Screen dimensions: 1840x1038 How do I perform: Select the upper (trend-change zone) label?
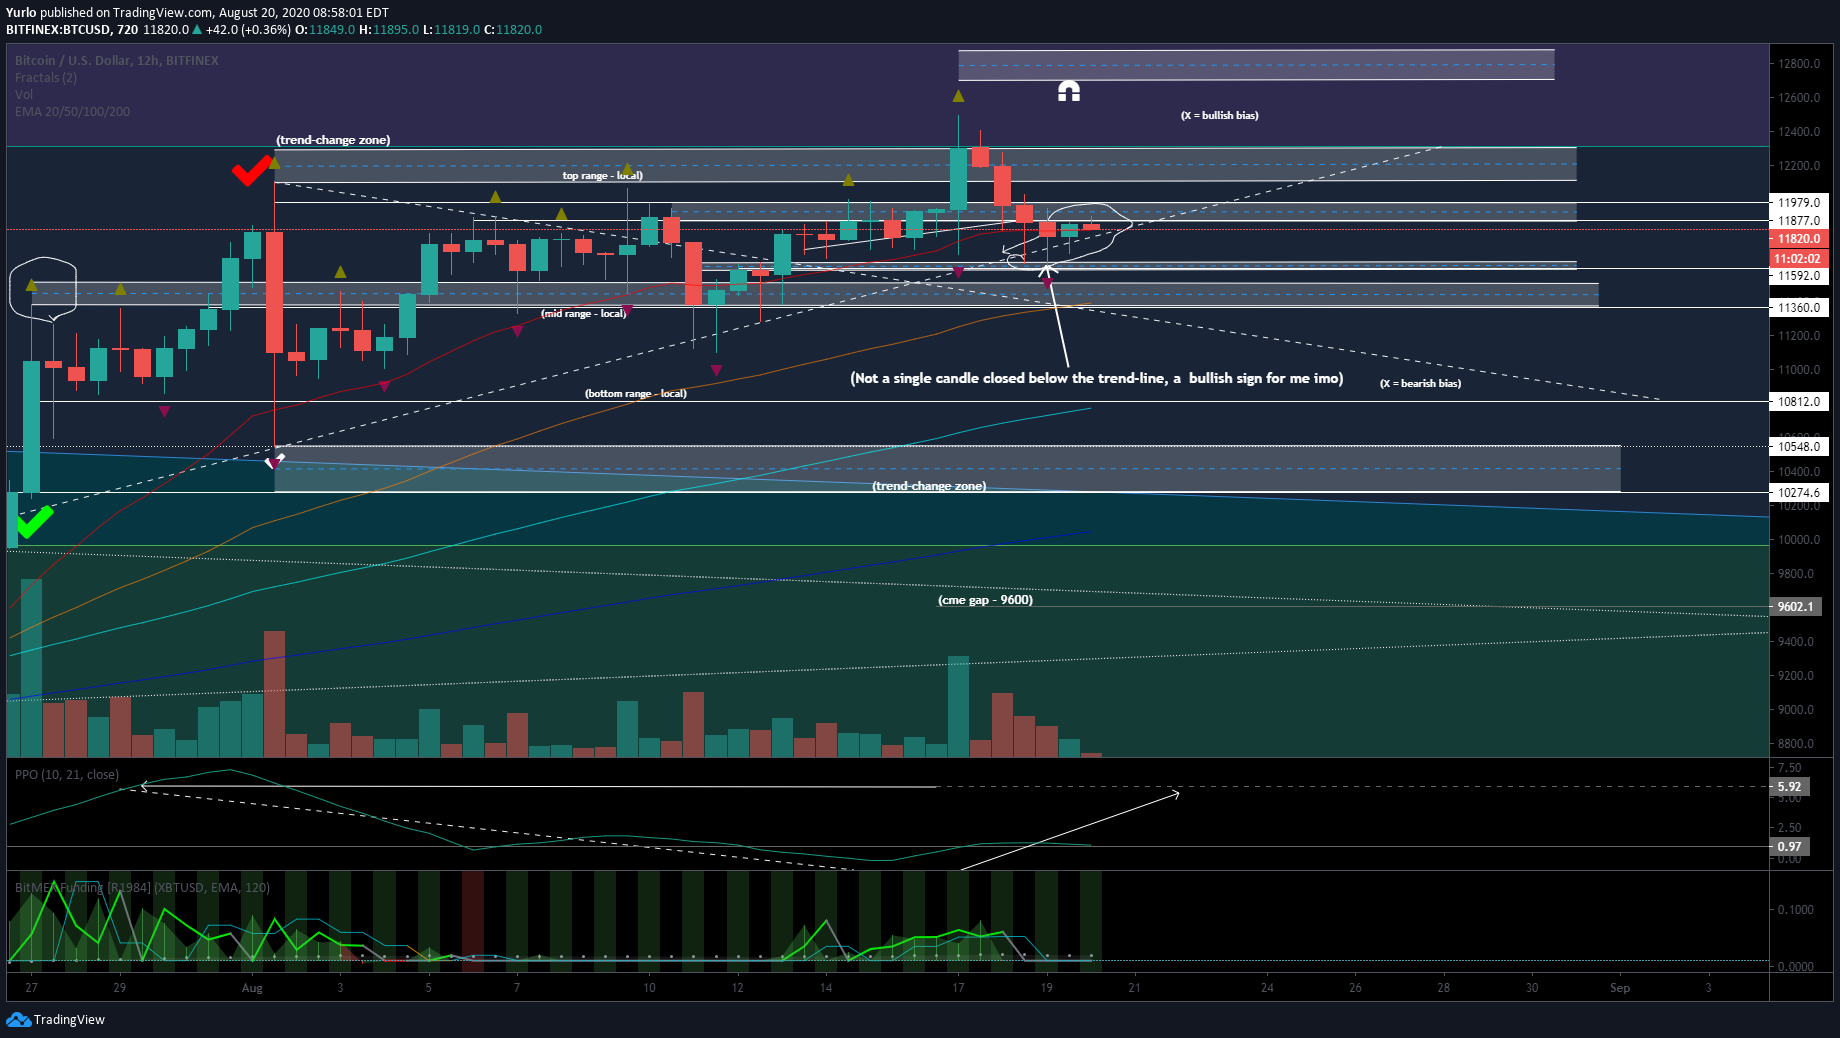pyautogui.click(x=333, y=140)
